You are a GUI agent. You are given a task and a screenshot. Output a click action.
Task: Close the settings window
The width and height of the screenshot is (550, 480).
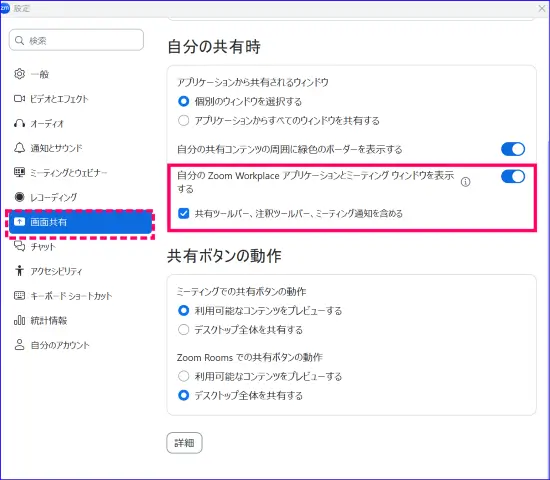coord(542,8)
